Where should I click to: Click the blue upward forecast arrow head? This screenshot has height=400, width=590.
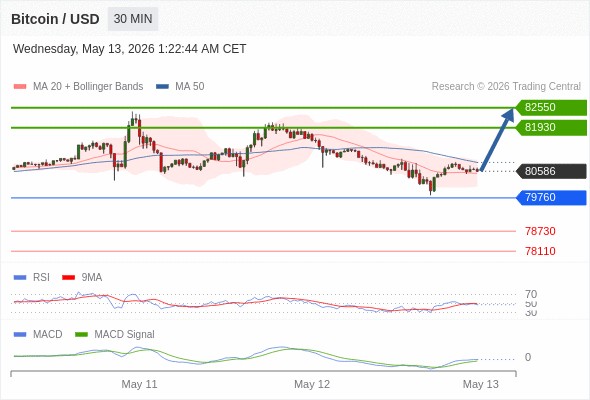(x=509, y=115)
